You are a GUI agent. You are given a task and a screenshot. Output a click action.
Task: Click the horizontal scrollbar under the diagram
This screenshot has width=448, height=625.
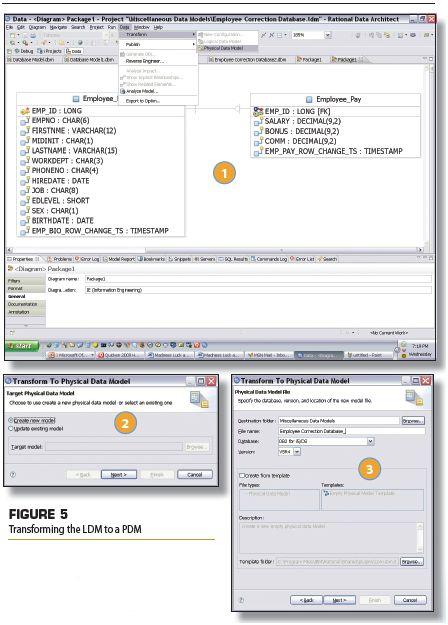[215, 250]
